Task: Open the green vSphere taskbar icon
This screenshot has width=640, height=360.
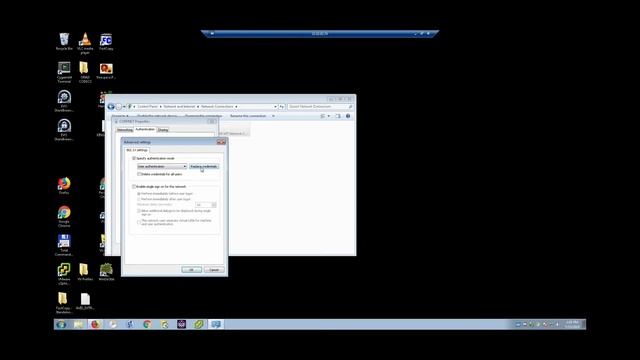Action: 199,324
